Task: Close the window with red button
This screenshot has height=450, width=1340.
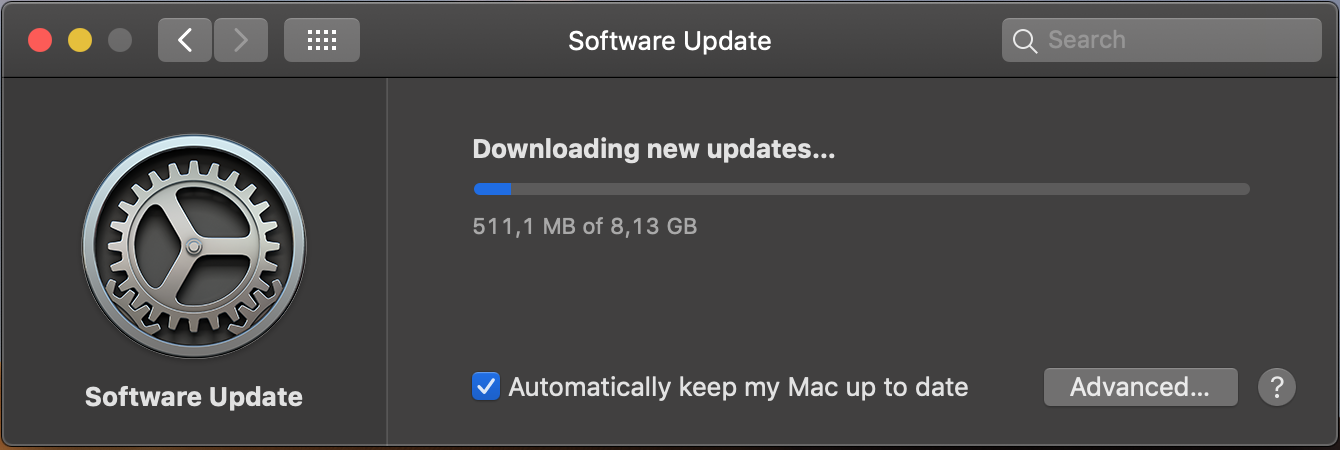Action: coord(40,40)
